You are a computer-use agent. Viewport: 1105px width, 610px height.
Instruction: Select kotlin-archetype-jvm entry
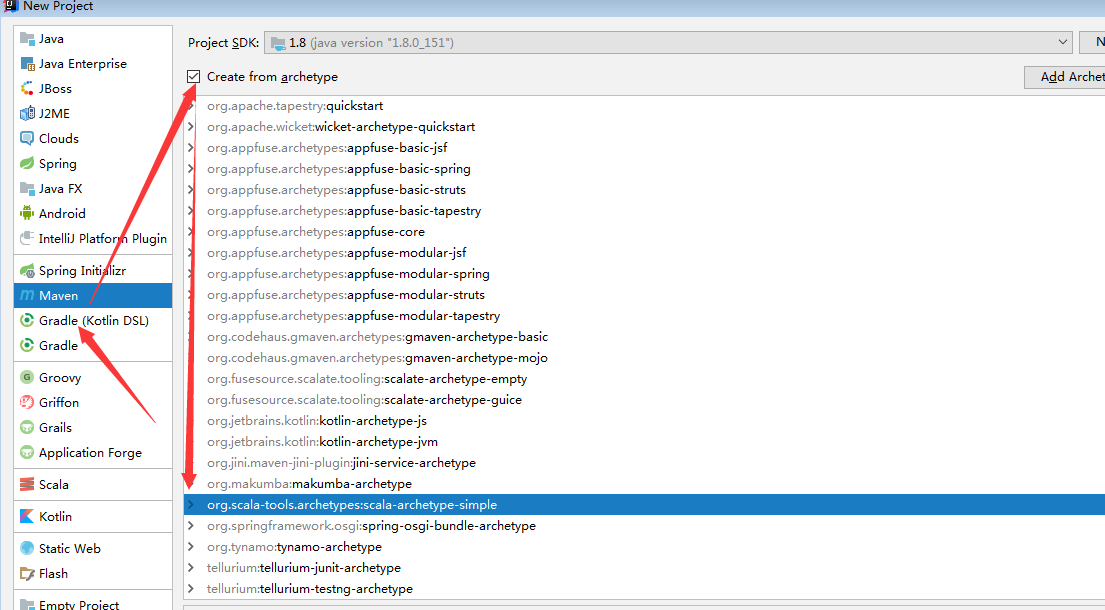click(322, 442)
